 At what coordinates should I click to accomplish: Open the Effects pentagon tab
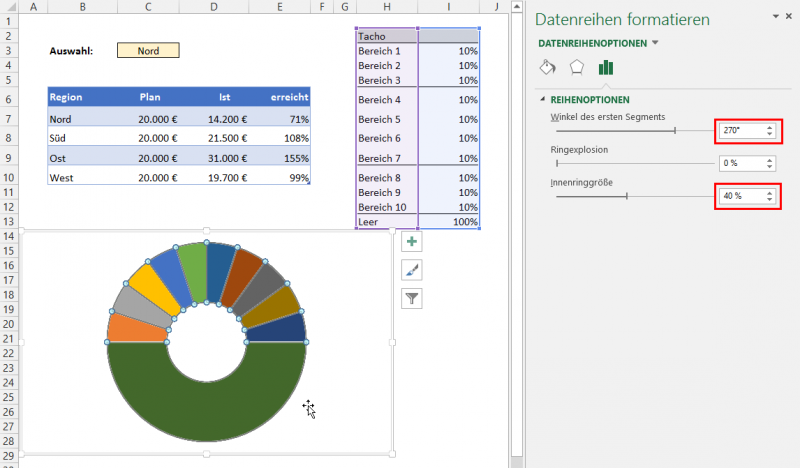576,68
